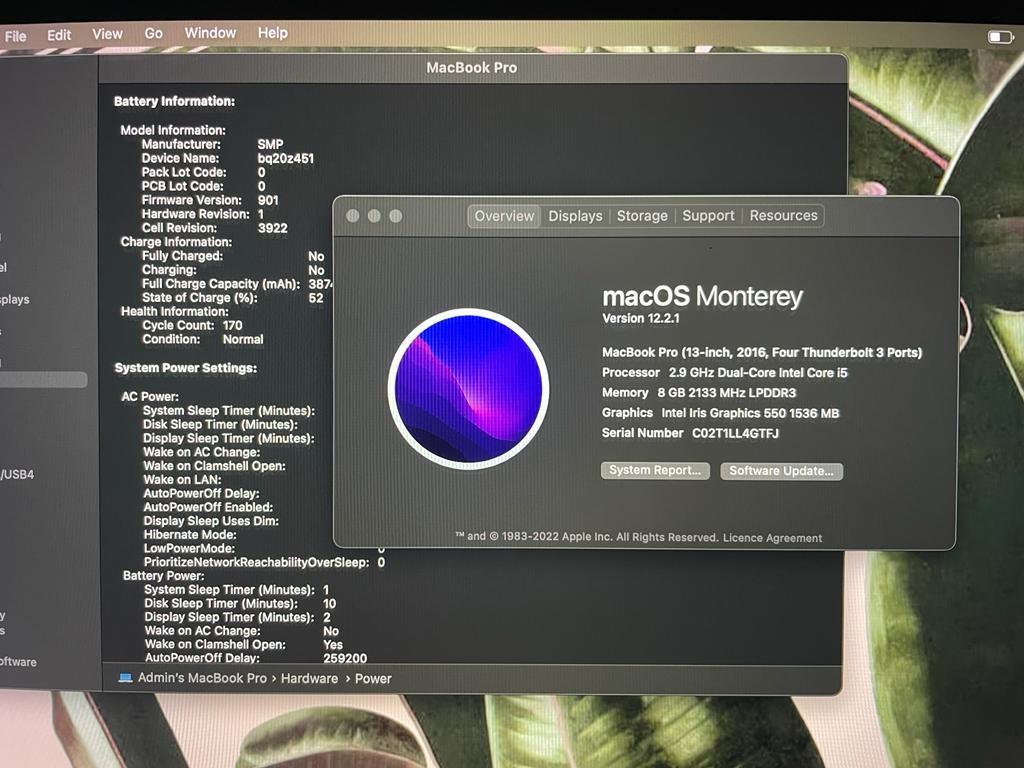
Task: Click the Health Information label
Action: coord(174,312)
